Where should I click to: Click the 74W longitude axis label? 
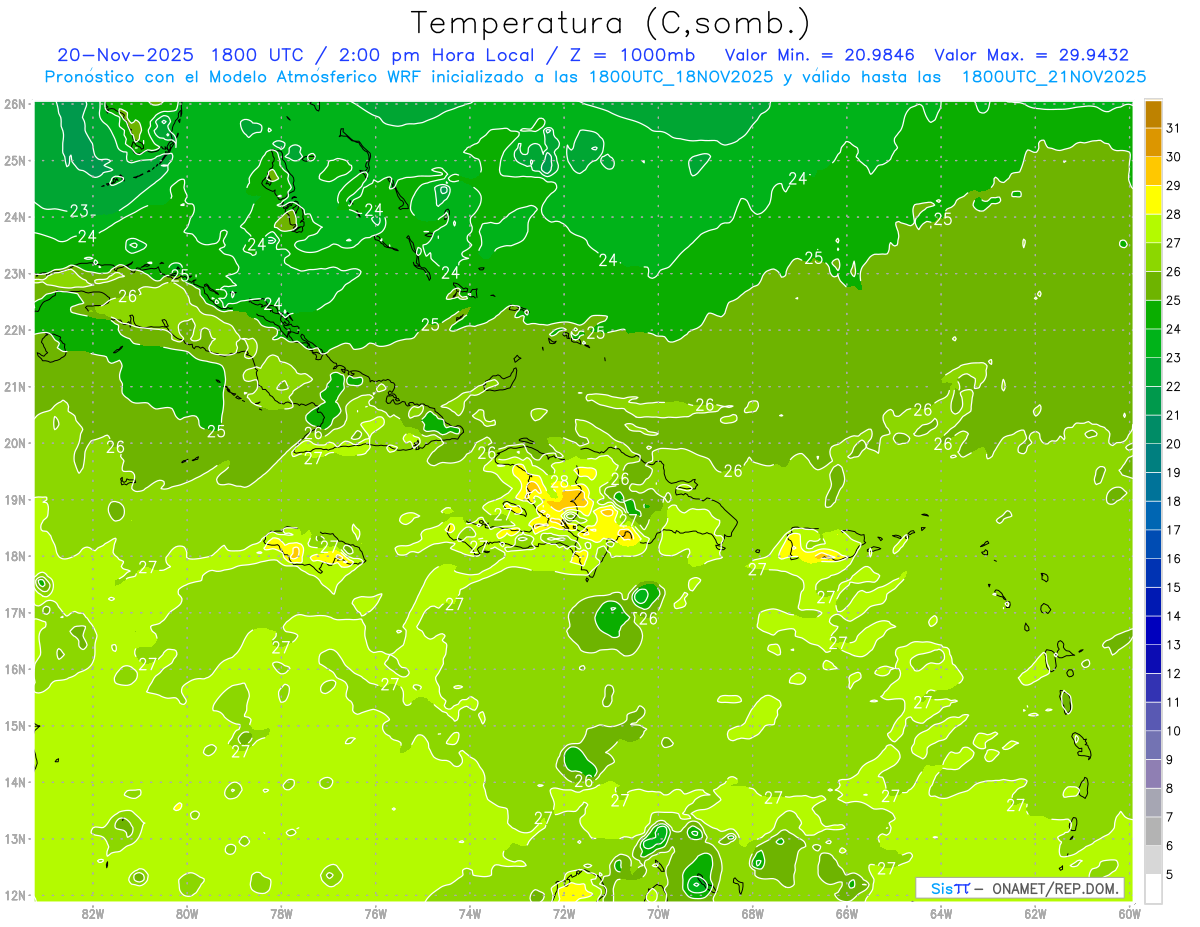tap(470, 913)
